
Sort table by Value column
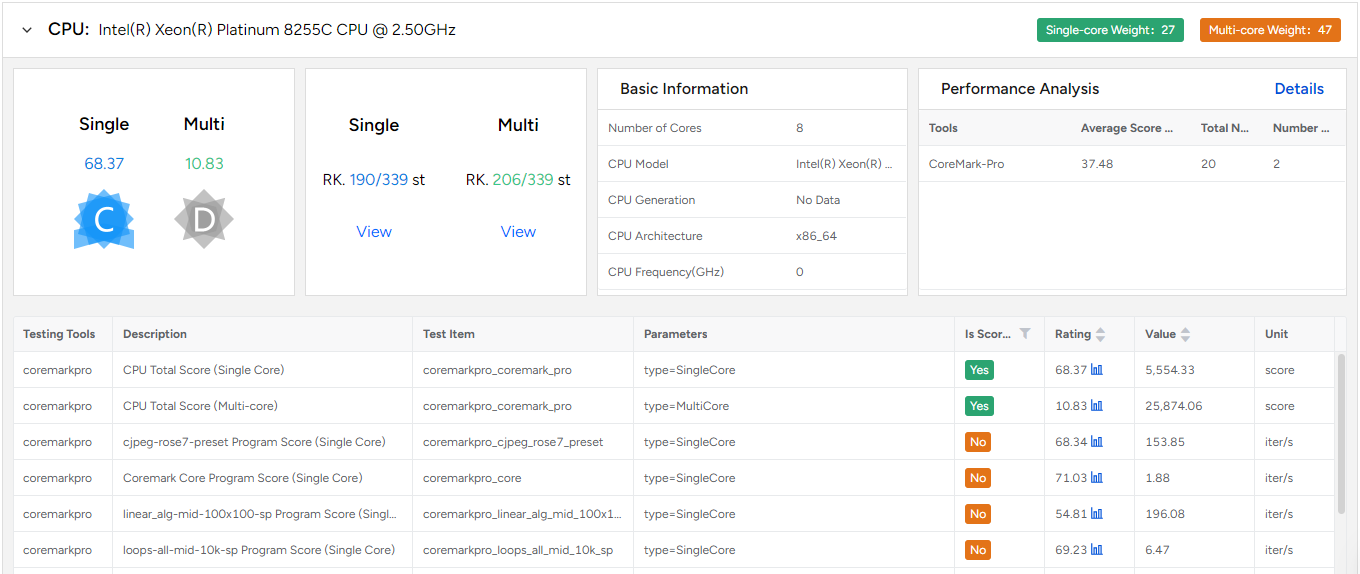[1185, 334]
